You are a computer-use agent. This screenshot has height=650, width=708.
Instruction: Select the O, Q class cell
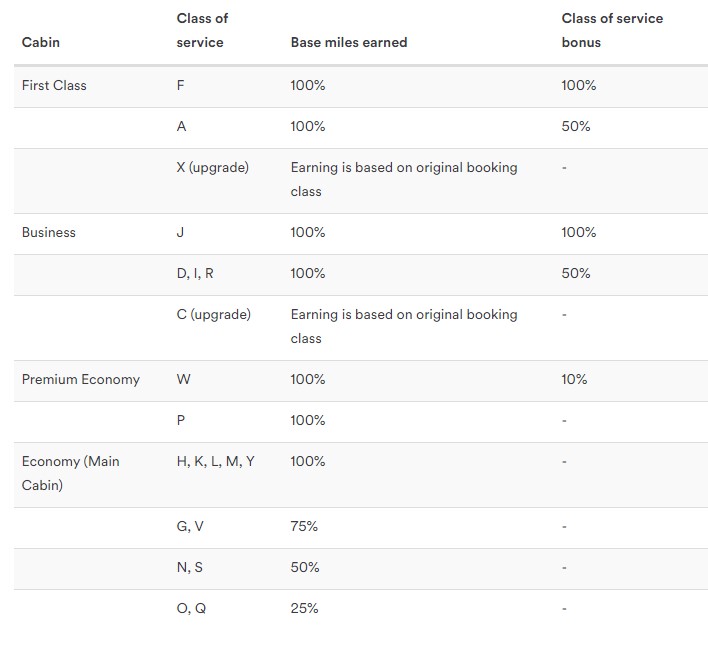(x=191, y=608)
